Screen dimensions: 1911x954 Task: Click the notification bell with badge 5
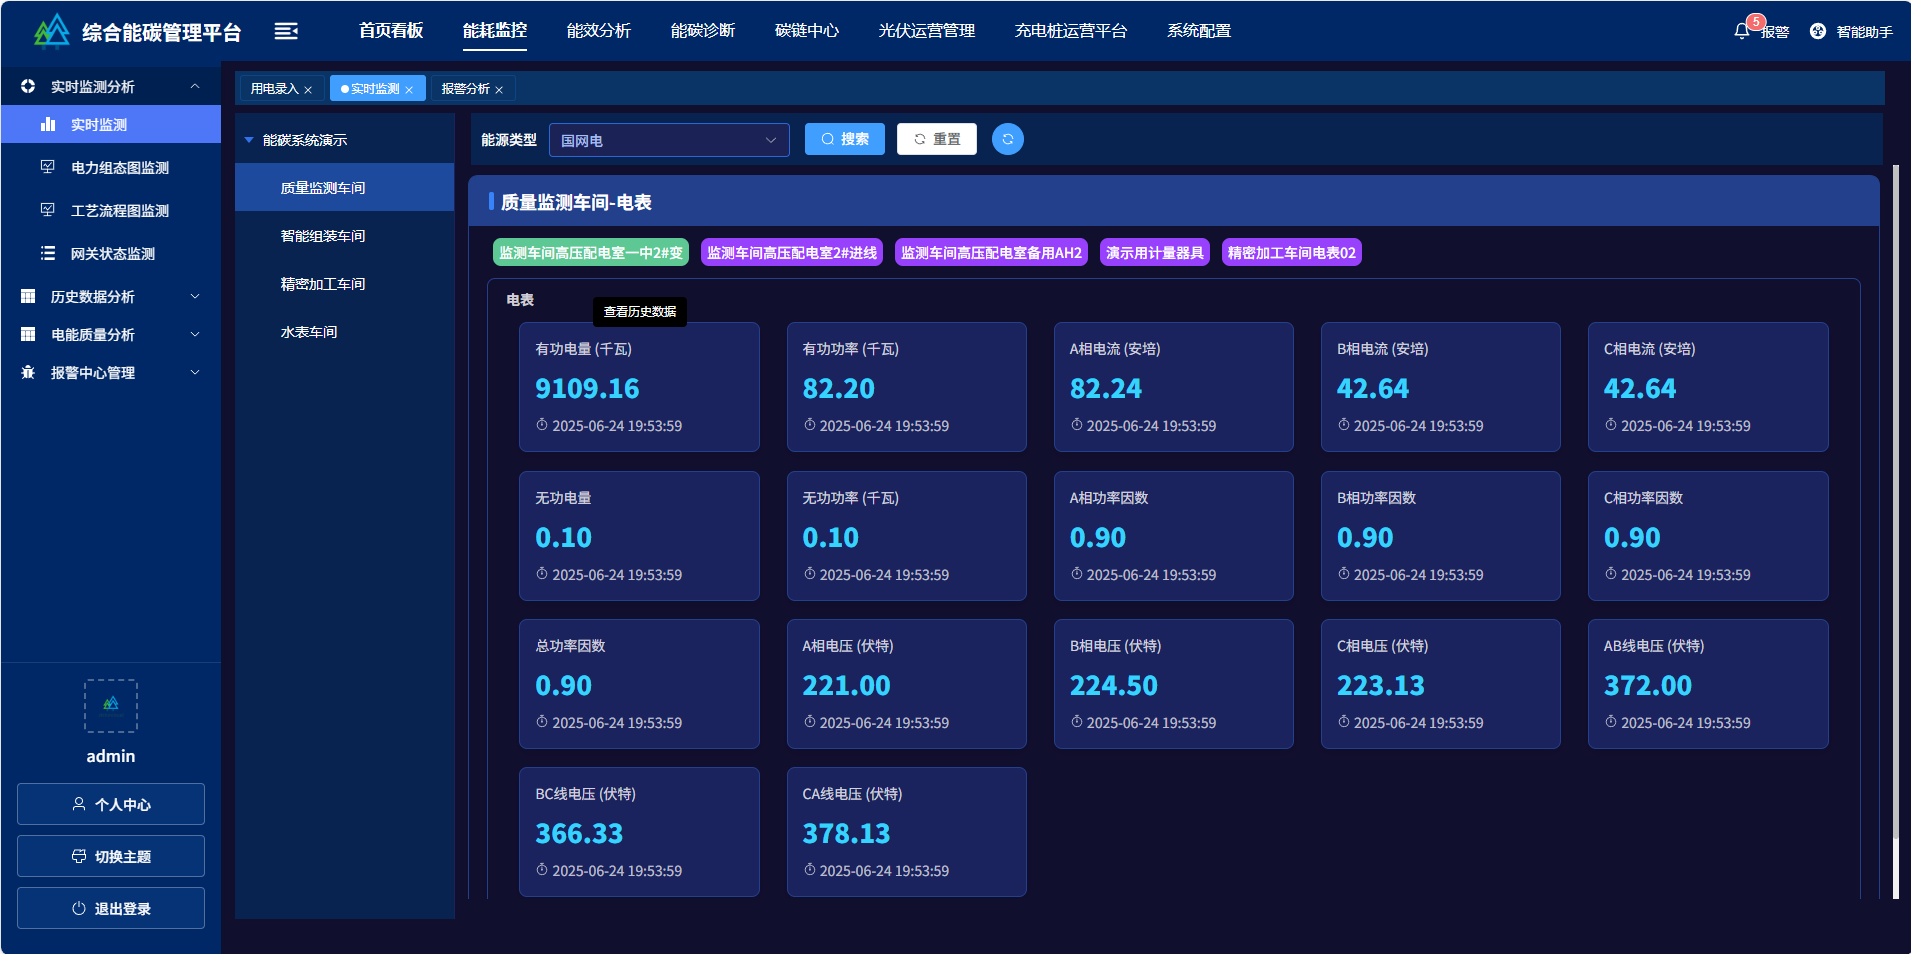point(1740,29)
